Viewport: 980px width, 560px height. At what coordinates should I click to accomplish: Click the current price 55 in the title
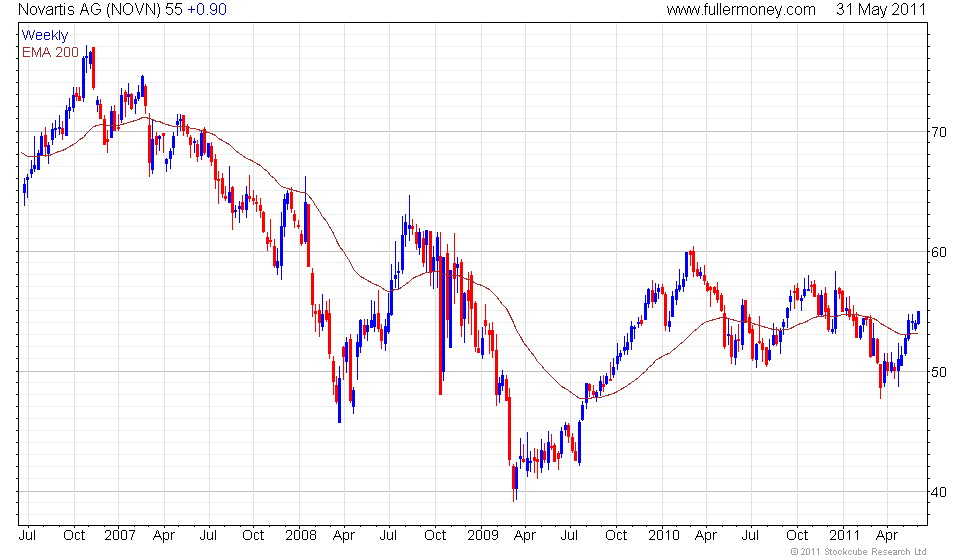[x=174, y=9]
